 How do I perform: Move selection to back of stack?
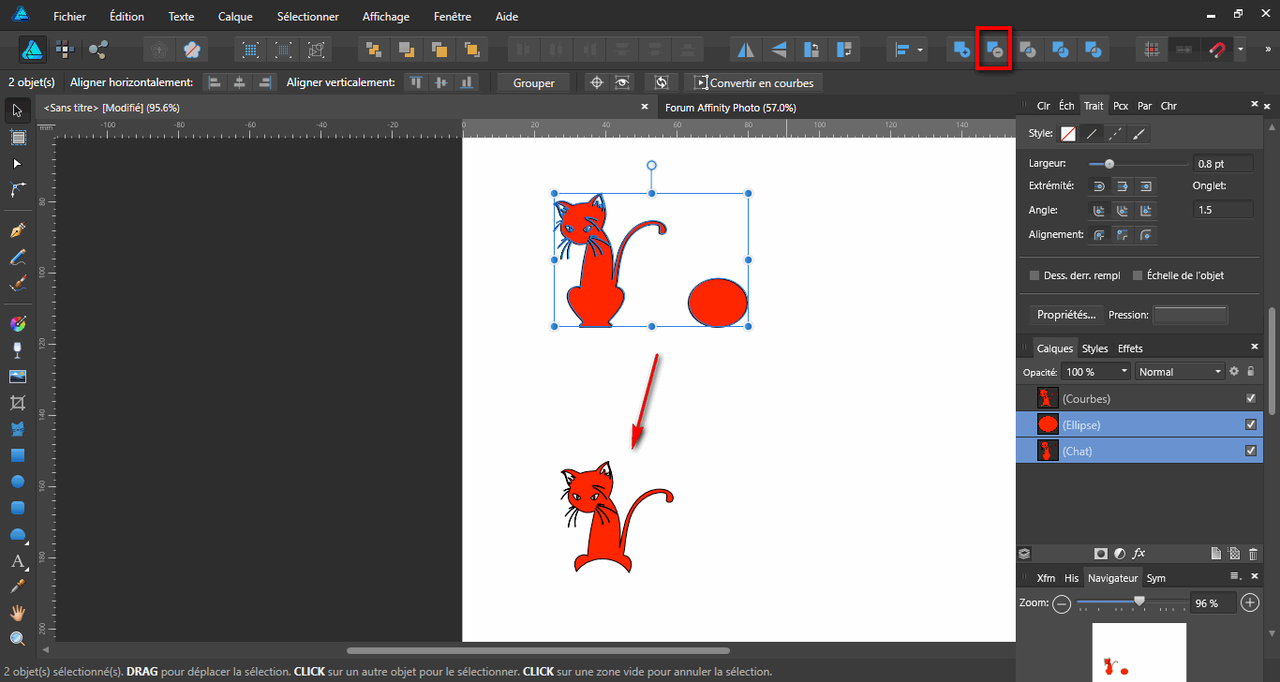click(374, 49)
